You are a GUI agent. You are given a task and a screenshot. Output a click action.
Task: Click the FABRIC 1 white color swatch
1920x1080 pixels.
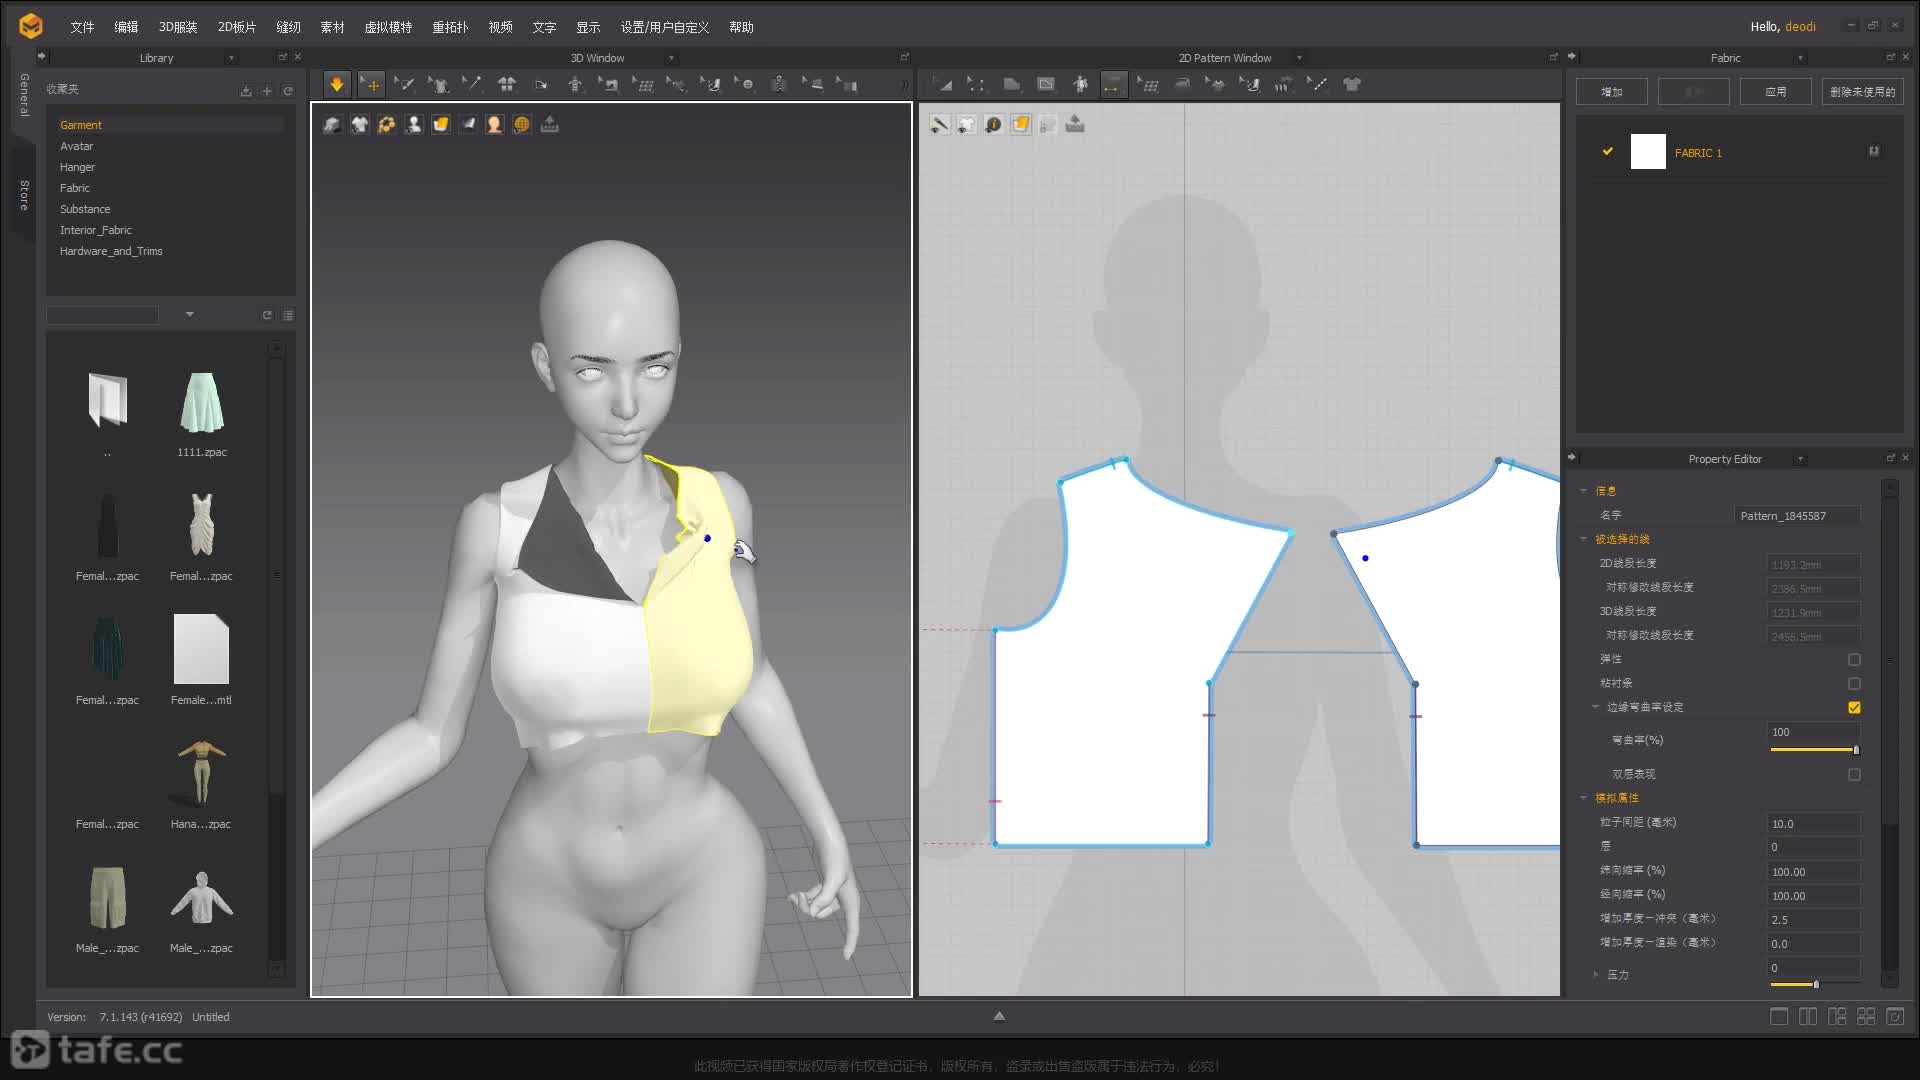tap(1648, 152)
